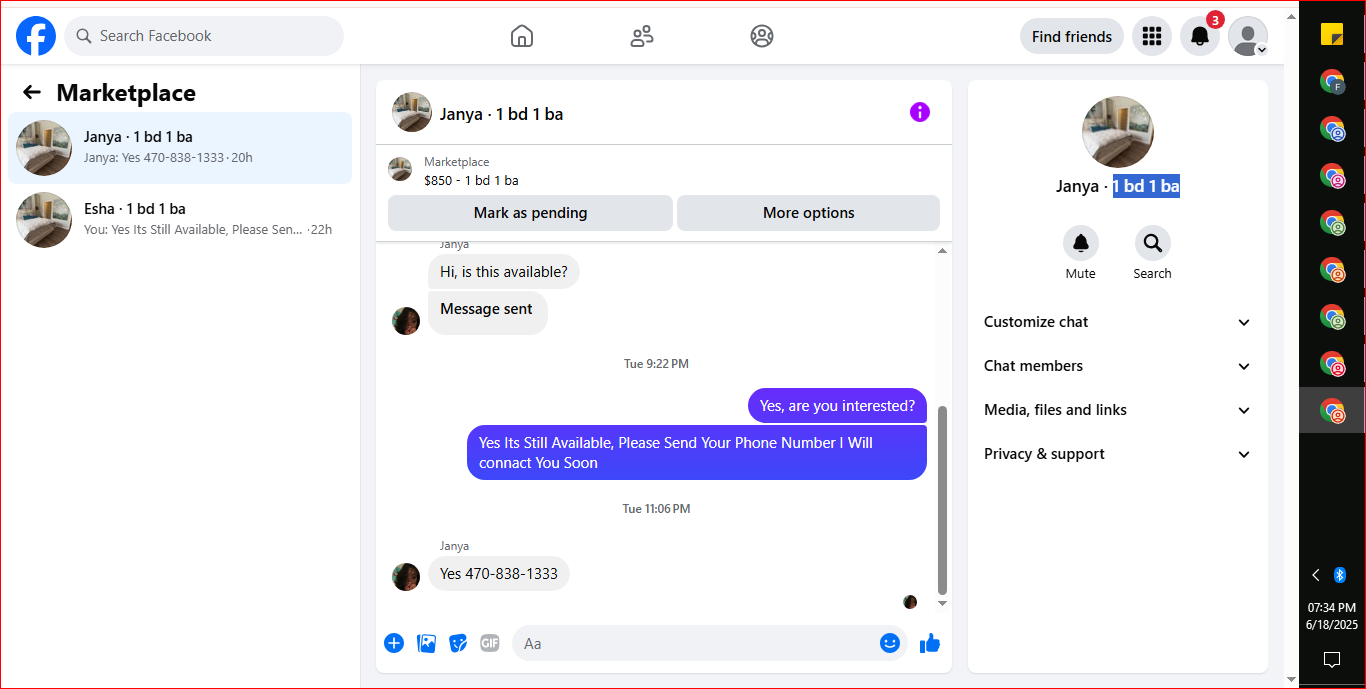Screen dimensions: 1366x689
Task: Click the active Chrome taskbar icon
Action: [x=1331, y=410]
